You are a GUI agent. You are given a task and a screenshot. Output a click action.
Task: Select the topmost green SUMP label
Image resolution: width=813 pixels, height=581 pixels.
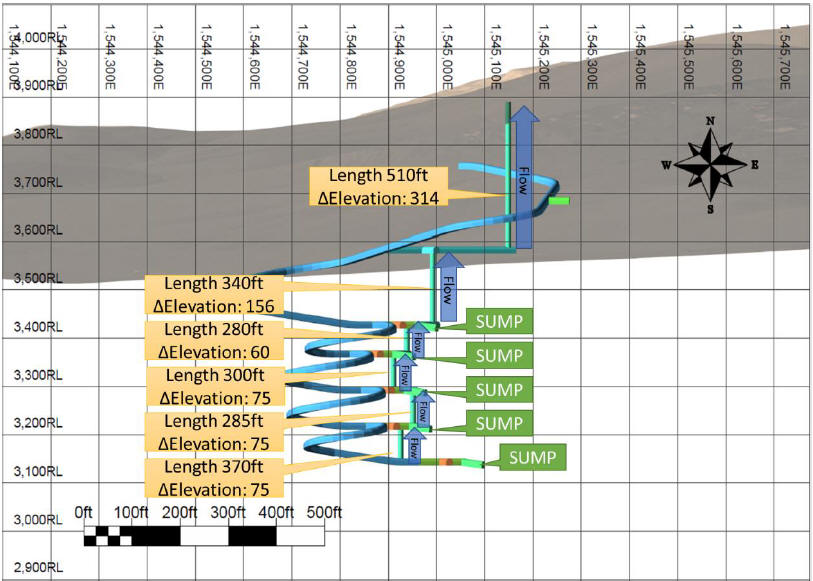click(x=499, y=321)
